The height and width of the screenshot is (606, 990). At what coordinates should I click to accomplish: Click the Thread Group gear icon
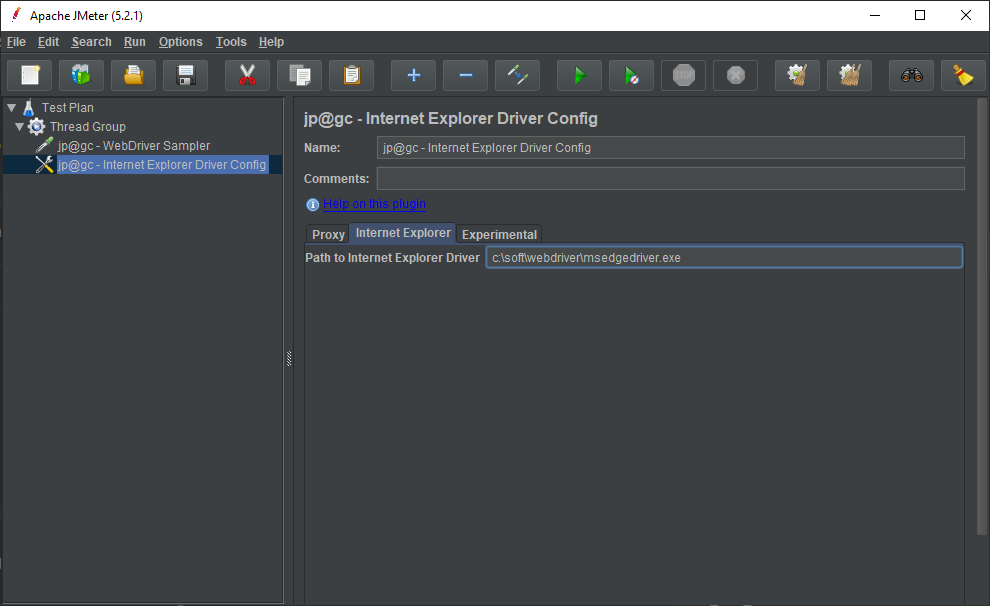37,127
